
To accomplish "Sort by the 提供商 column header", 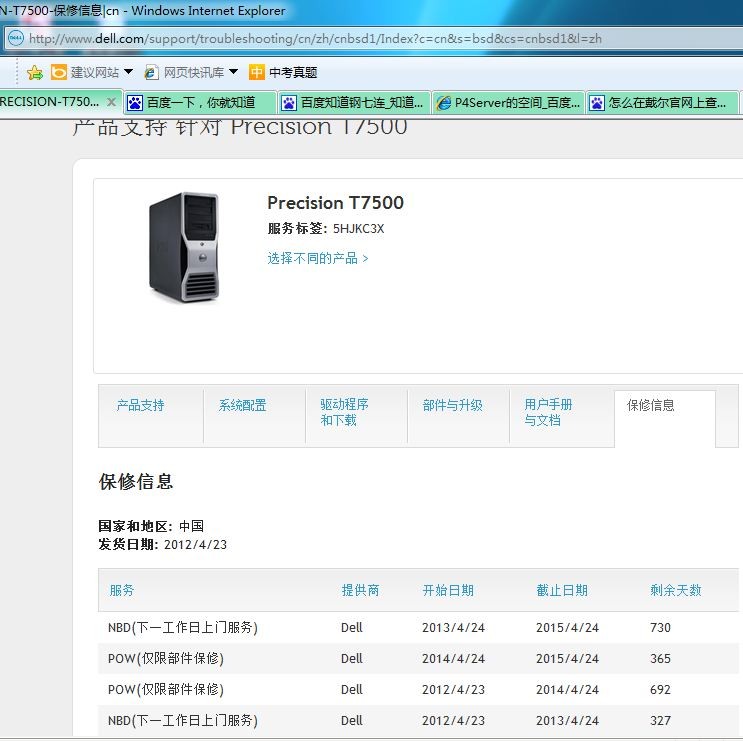I will (x=360, y=590).
